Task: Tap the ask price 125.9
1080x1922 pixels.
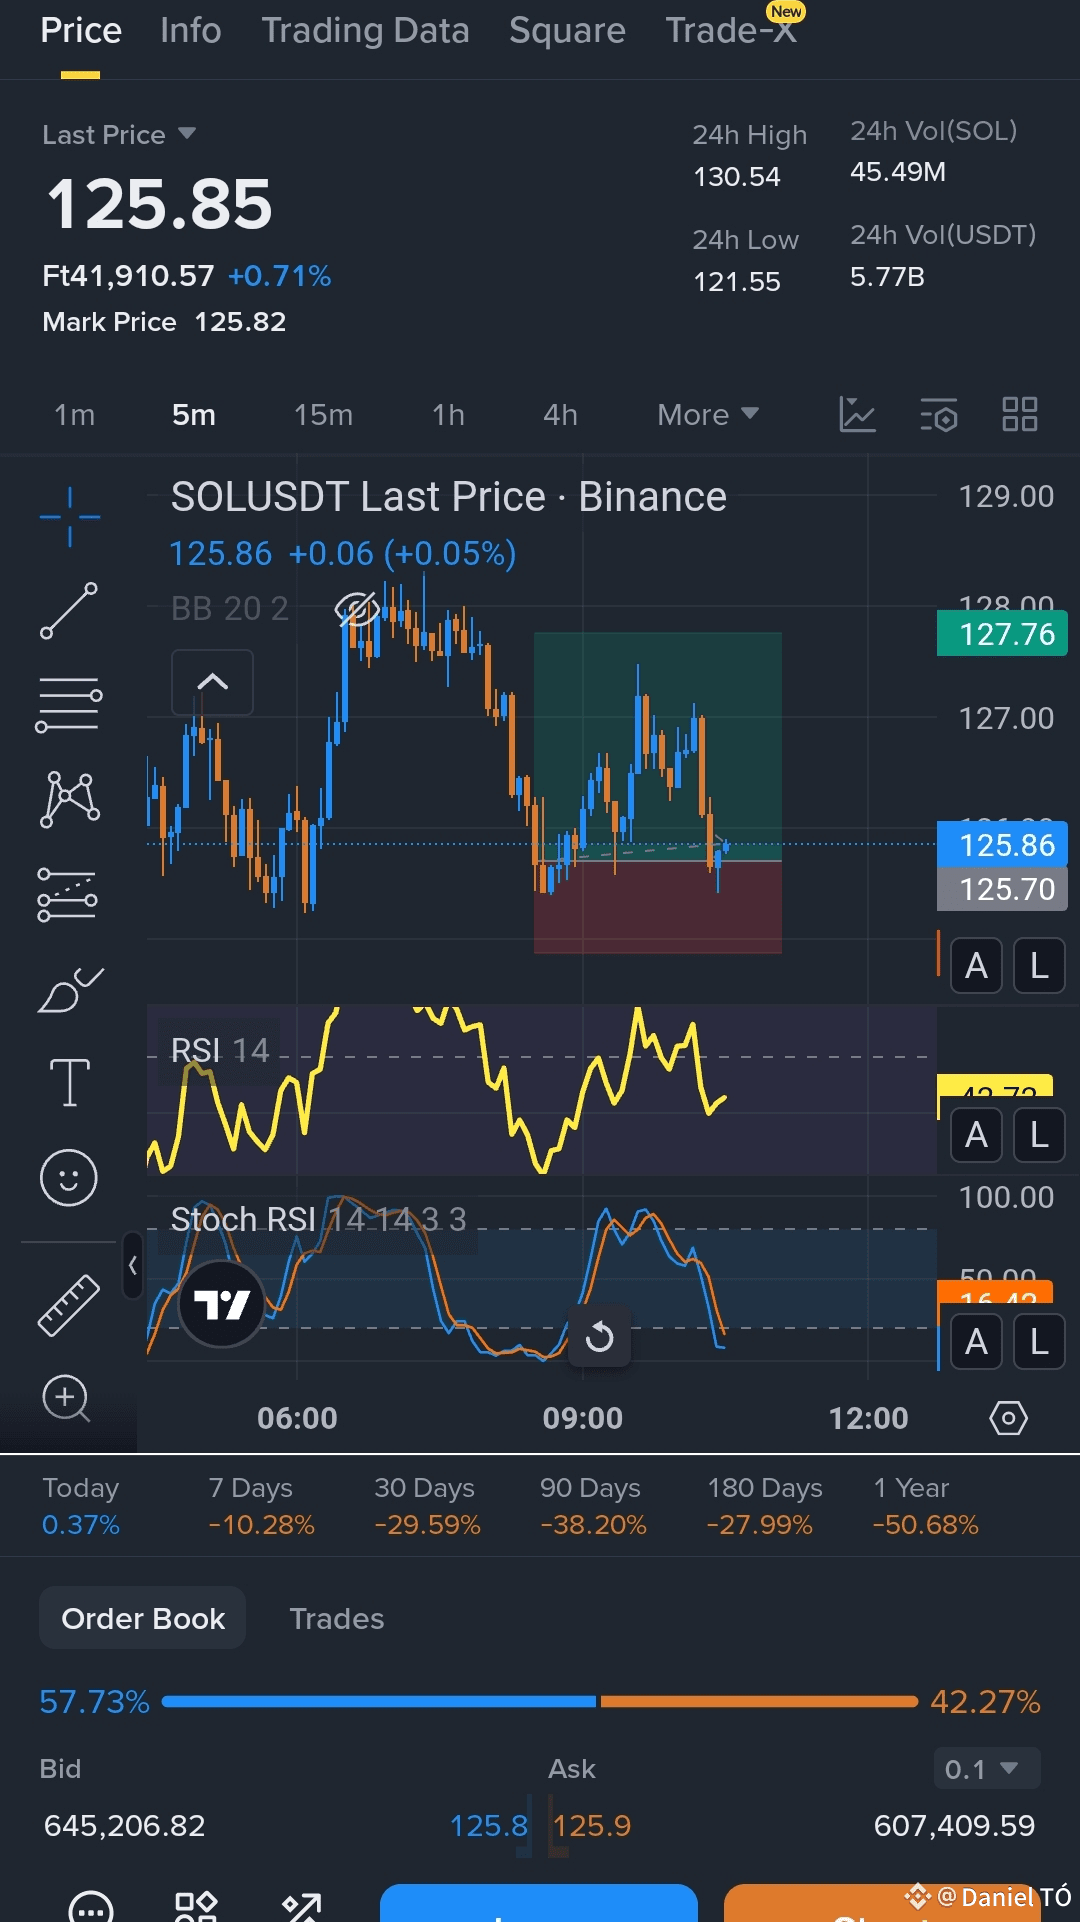Action: (592, 1826)
